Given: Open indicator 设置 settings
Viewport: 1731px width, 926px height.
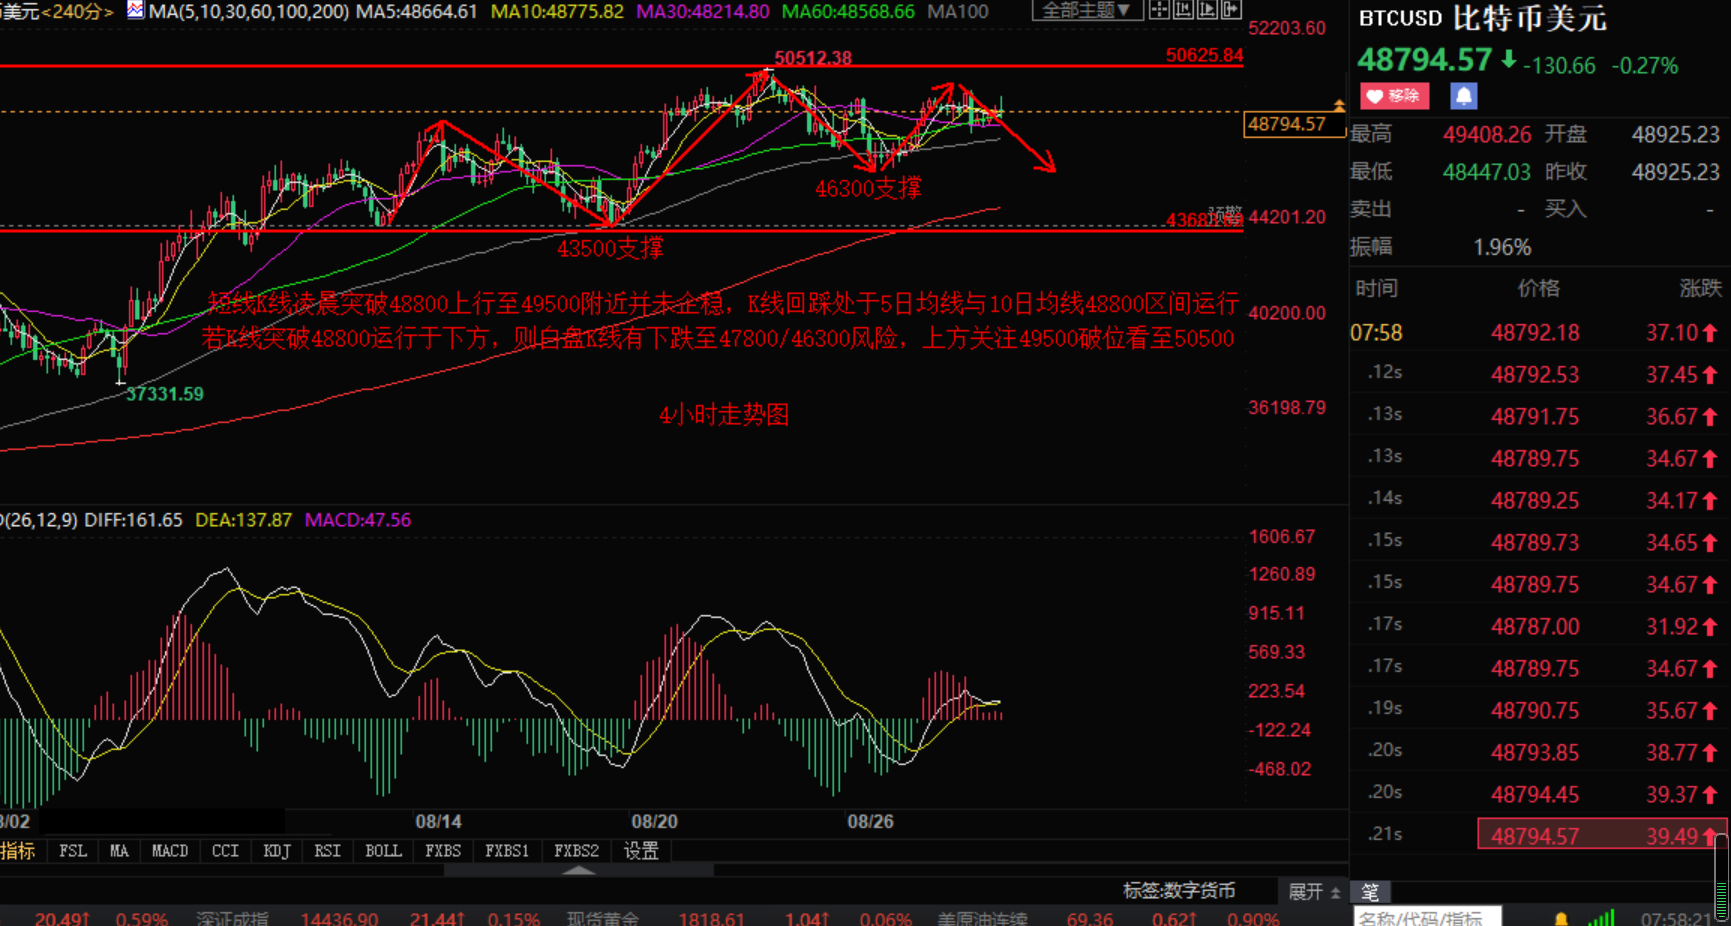Looking at the screenshot, I should pyautogui.click(x=641, y=851).
